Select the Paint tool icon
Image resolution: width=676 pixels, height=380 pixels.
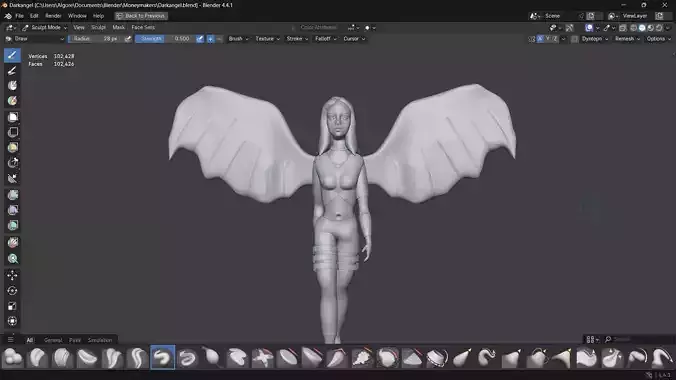12,70
